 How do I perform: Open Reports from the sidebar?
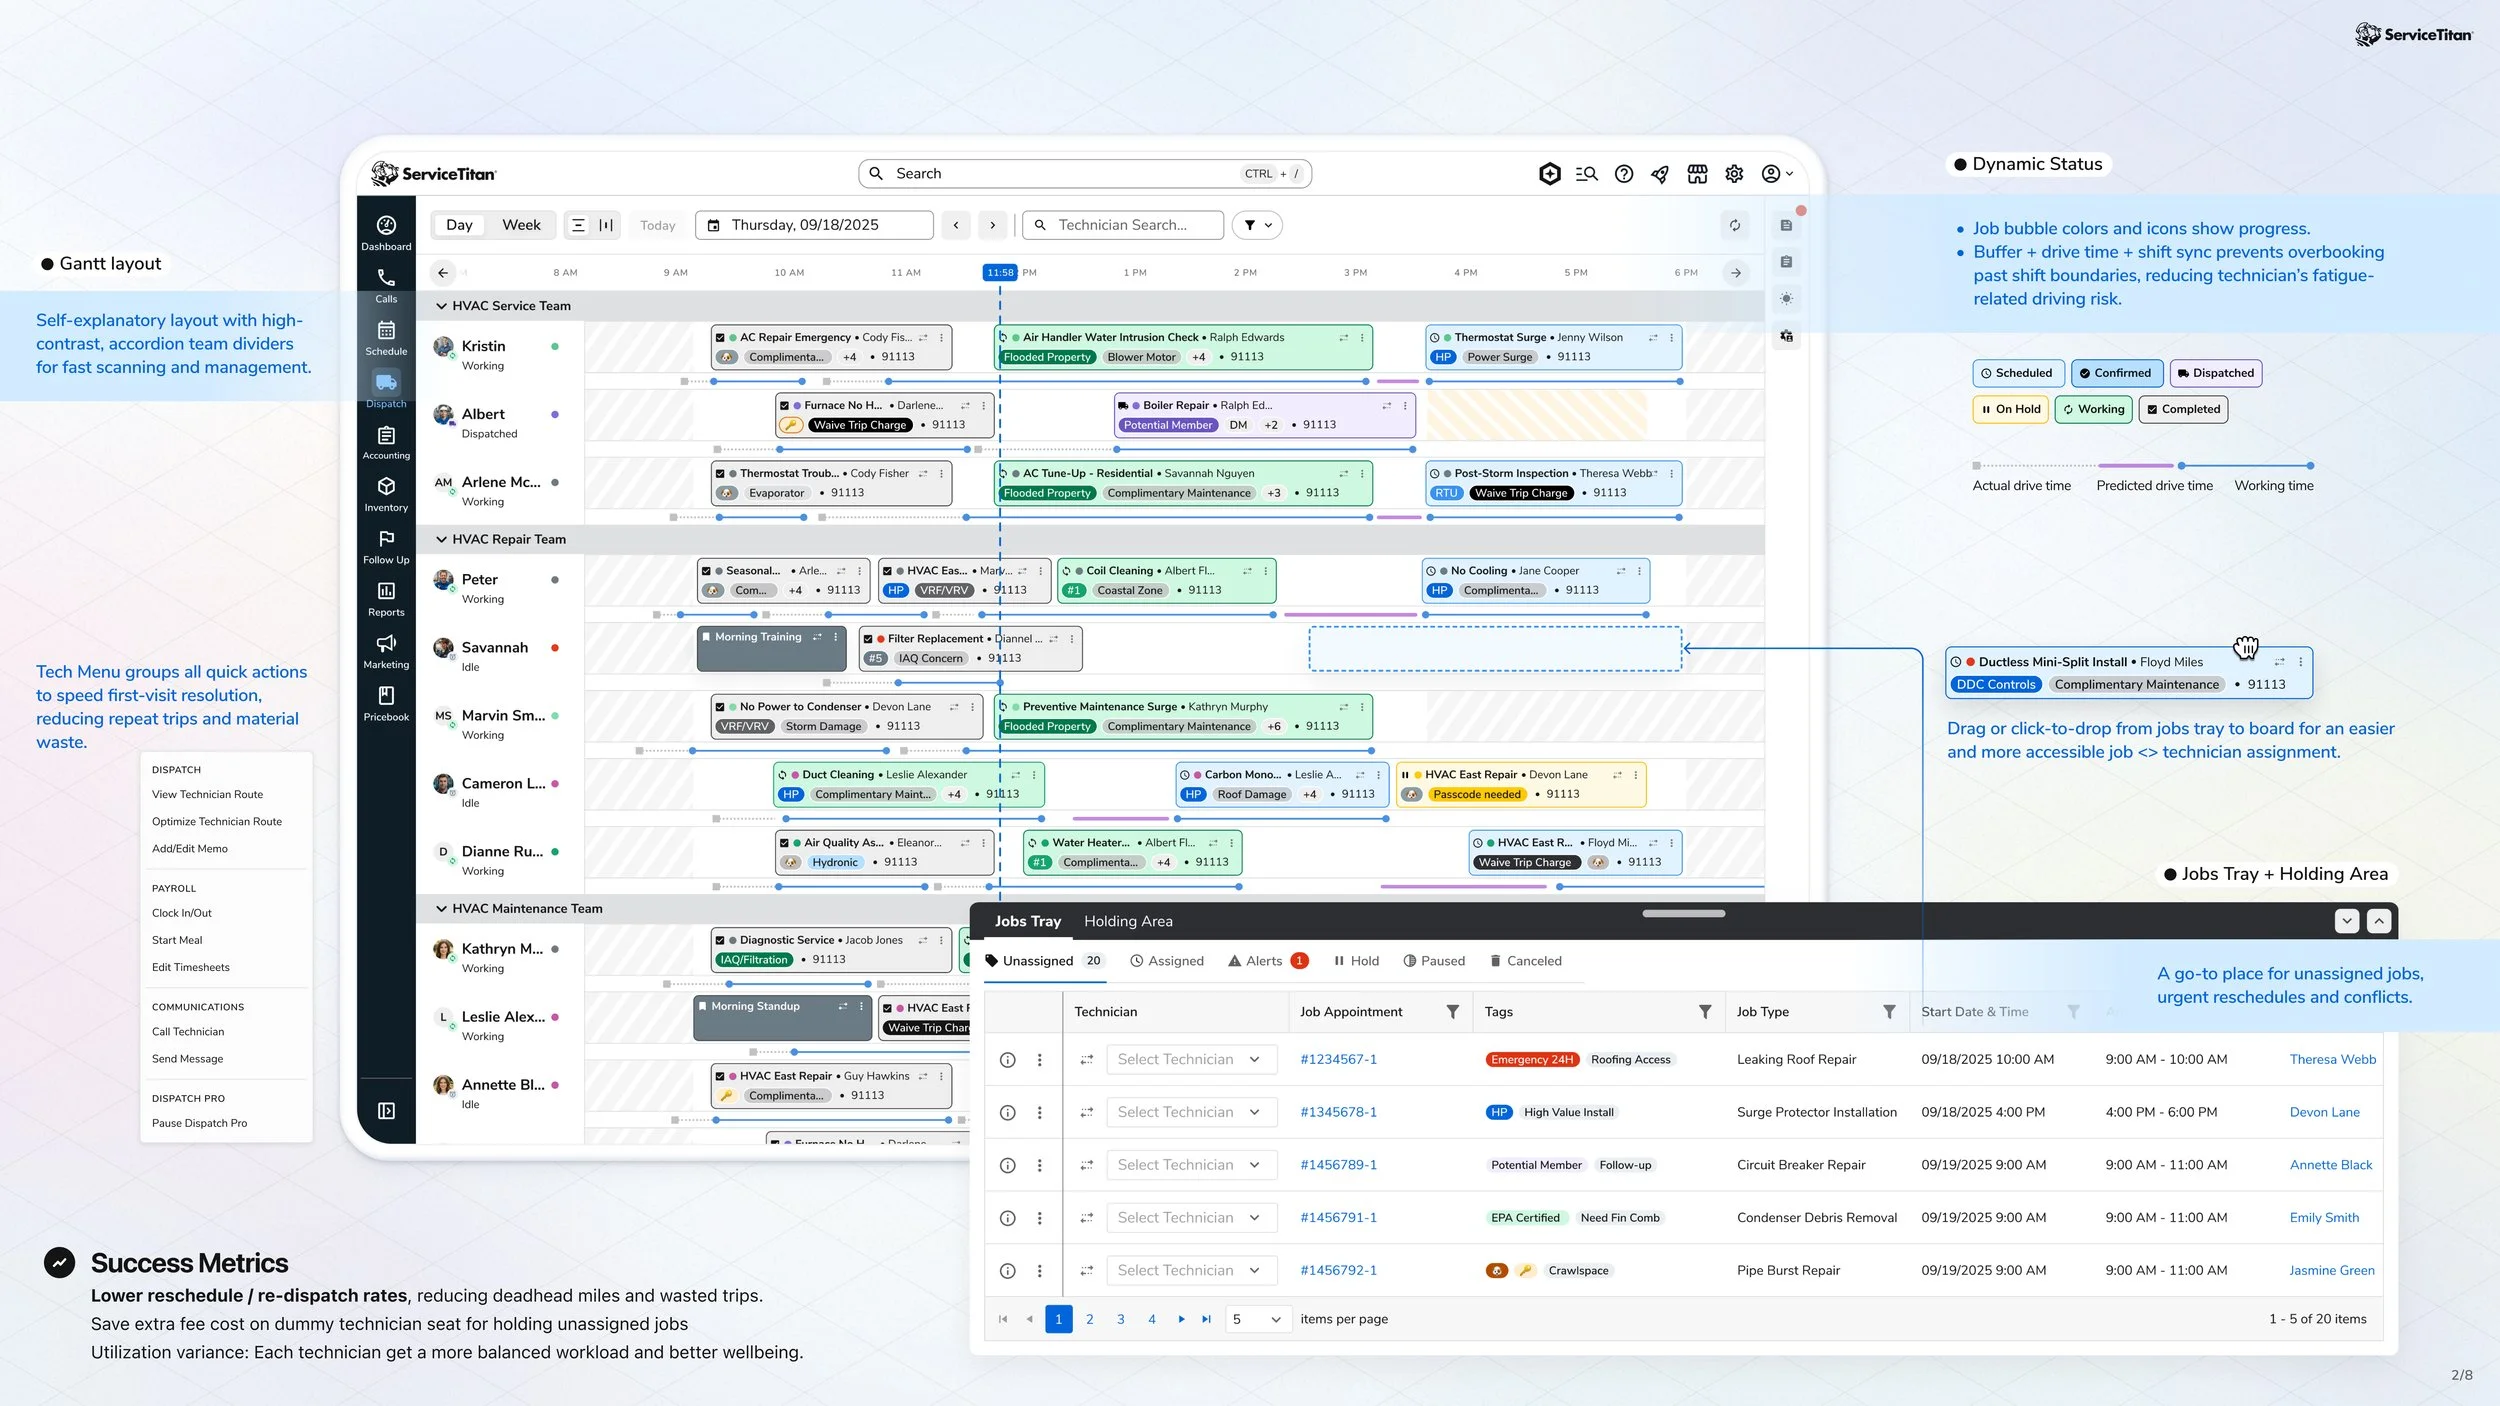386,599
